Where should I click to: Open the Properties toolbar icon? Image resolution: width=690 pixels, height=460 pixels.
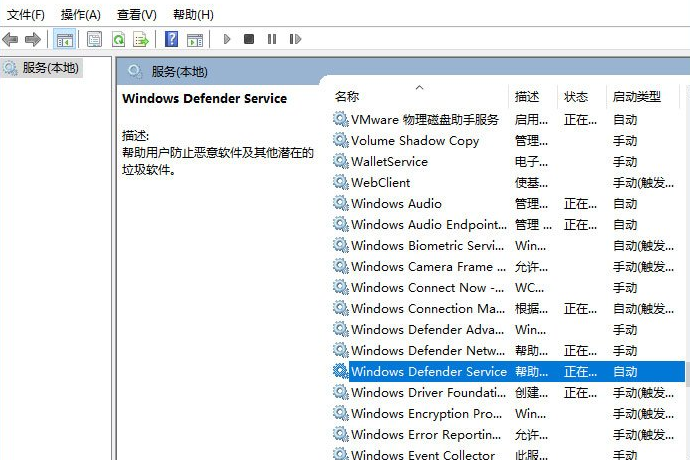pyautogui.click(x=94, y=40)
